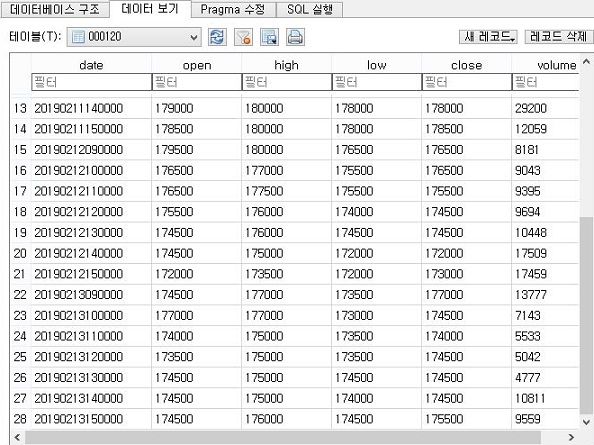Image resolution: width=594 pixels, height=445 pixels.
Task: Clear all filters using the filter icon
Action: click(x=243, y=37)
